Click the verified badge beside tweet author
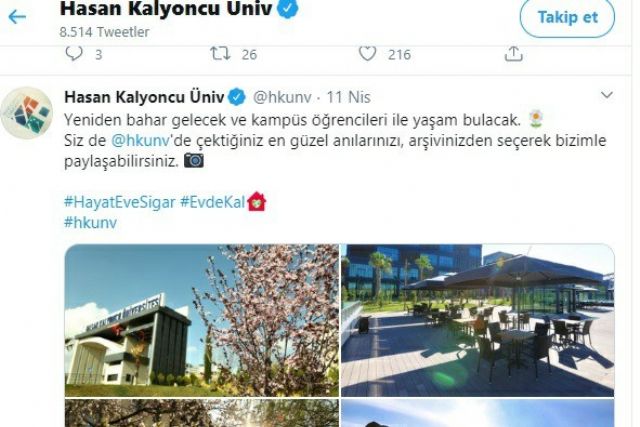 click(237, 97)
